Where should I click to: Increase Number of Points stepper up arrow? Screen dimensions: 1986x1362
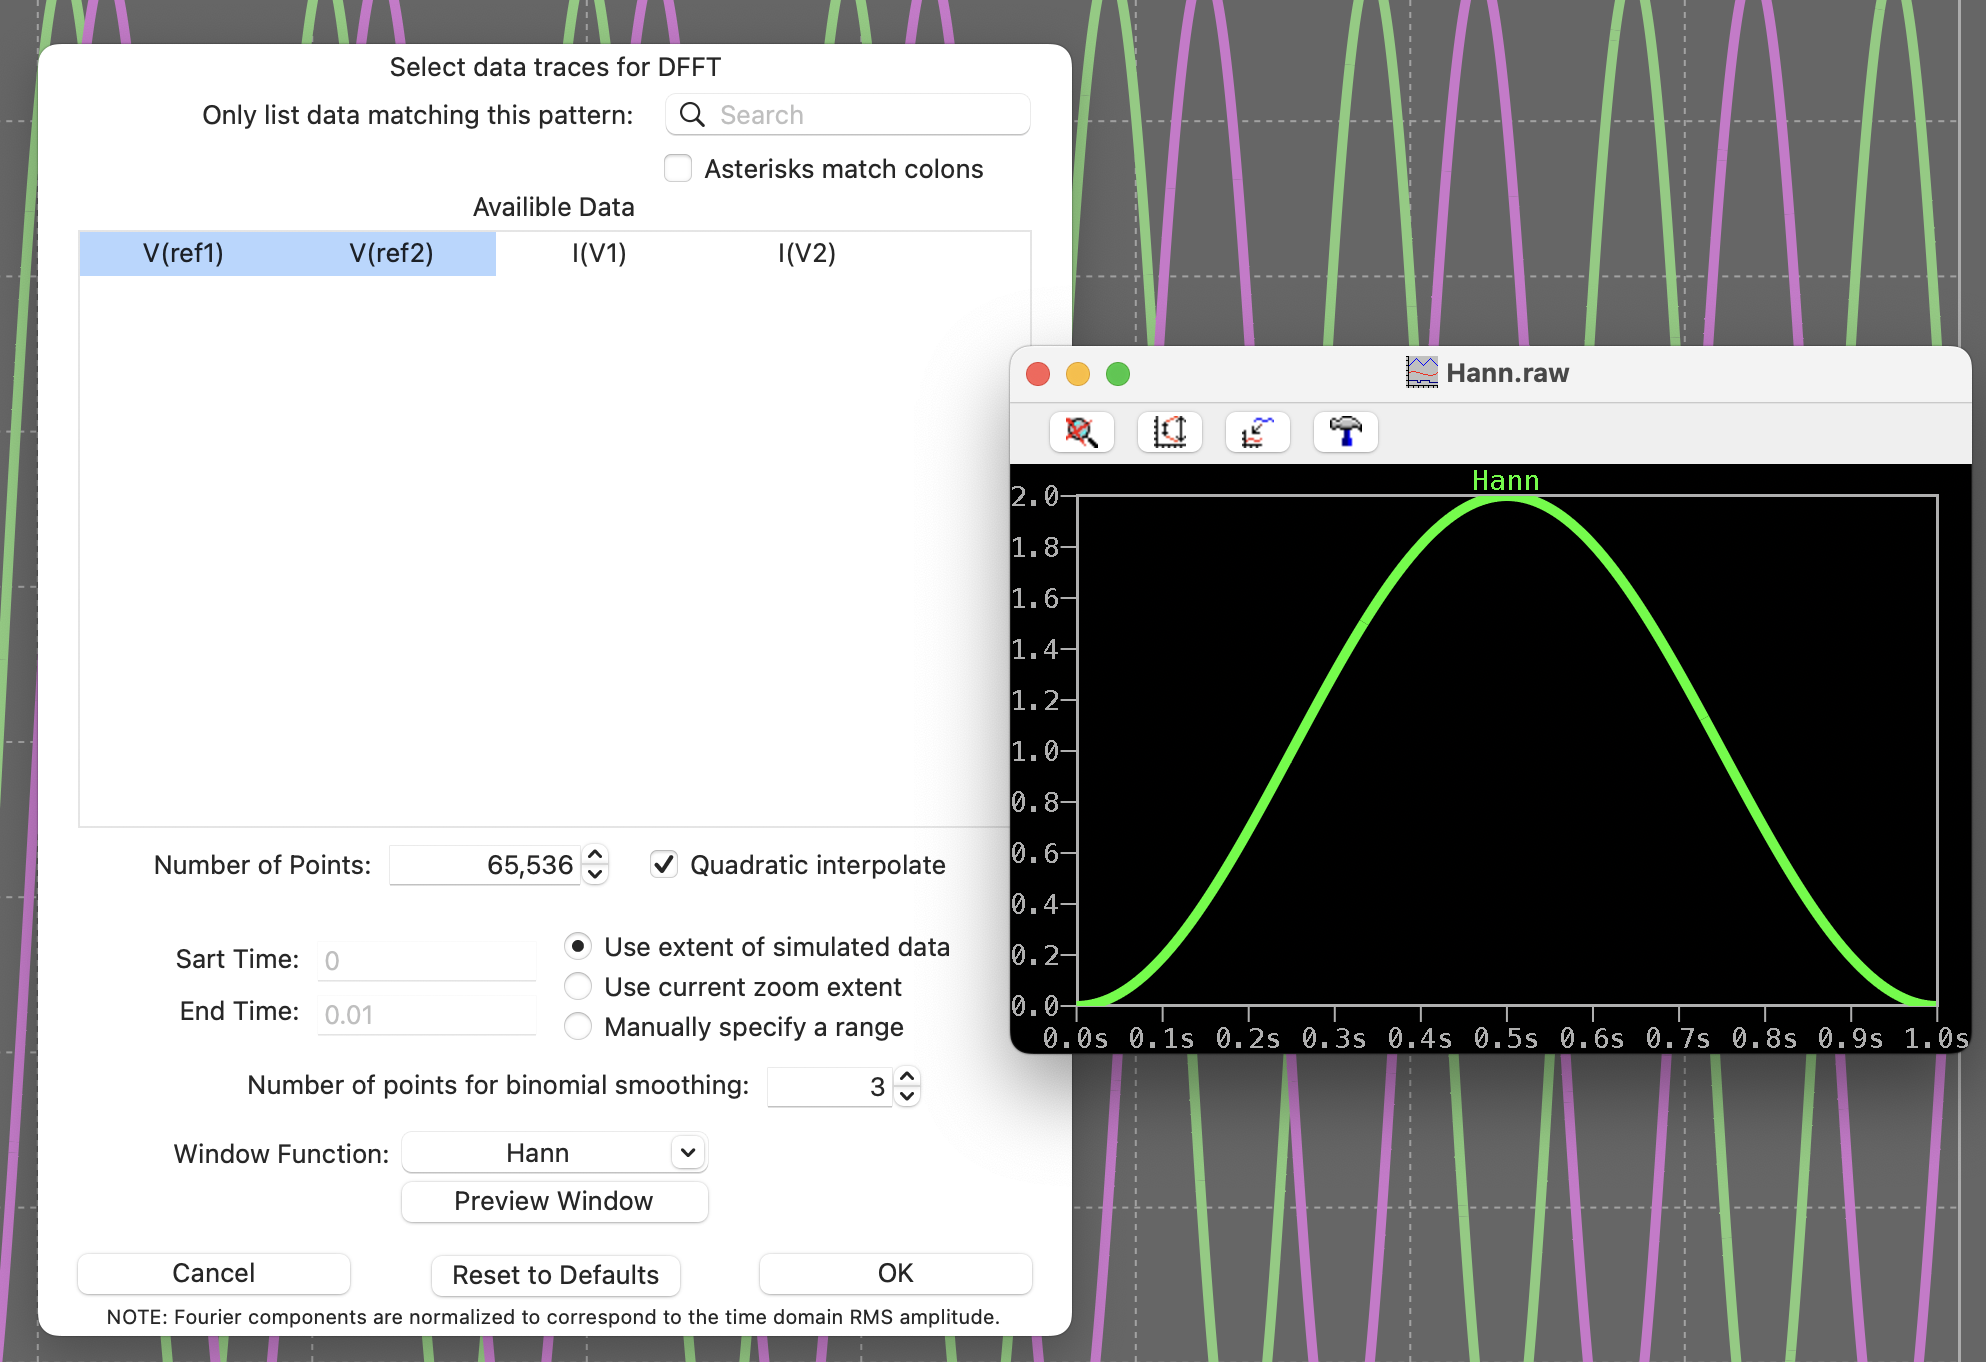[595, 855]
